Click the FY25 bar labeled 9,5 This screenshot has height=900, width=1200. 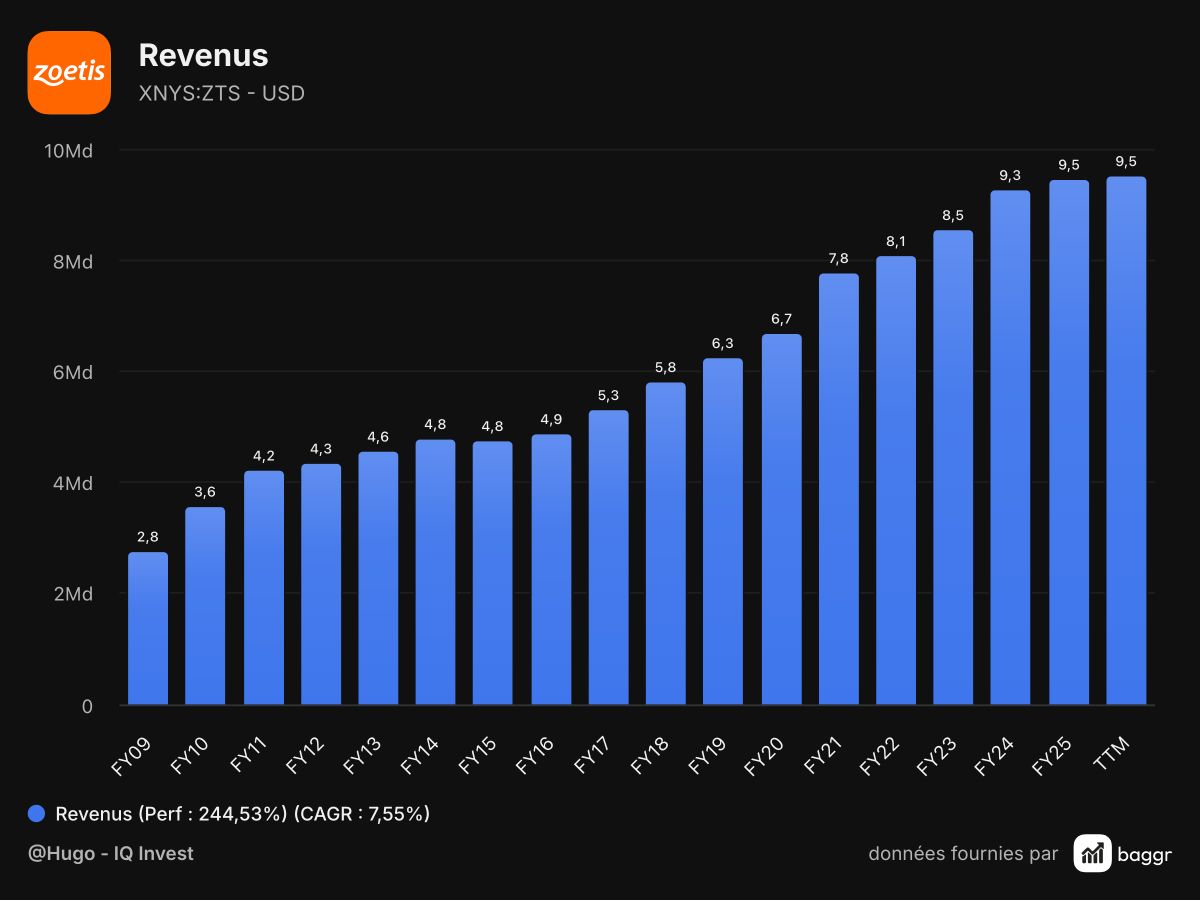click(1069, 443)
